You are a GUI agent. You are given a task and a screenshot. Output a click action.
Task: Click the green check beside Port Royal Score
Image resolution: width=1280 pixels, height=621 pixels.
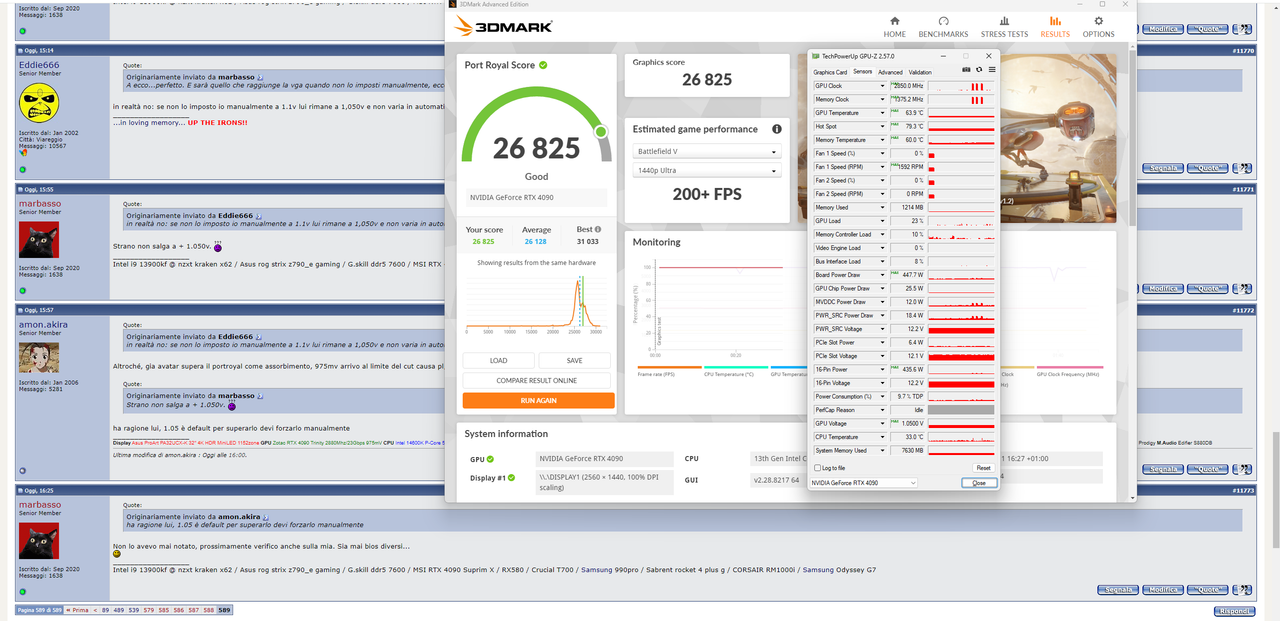[x=543, y=65]
